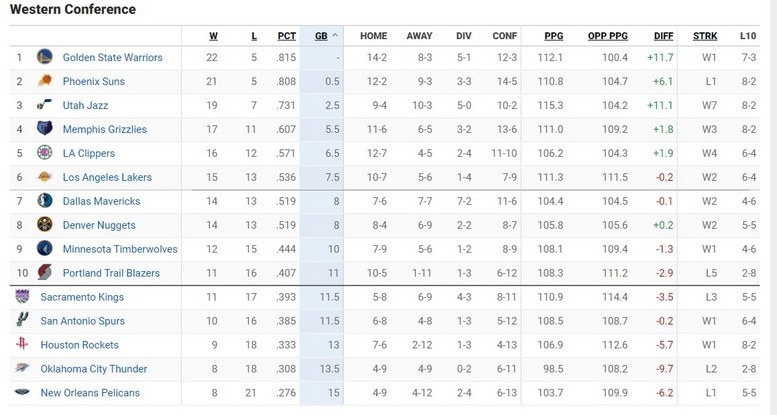
Task: Click the Golden State Warriors logo icon
Action: pyautogui.click(x=44, y=57)
